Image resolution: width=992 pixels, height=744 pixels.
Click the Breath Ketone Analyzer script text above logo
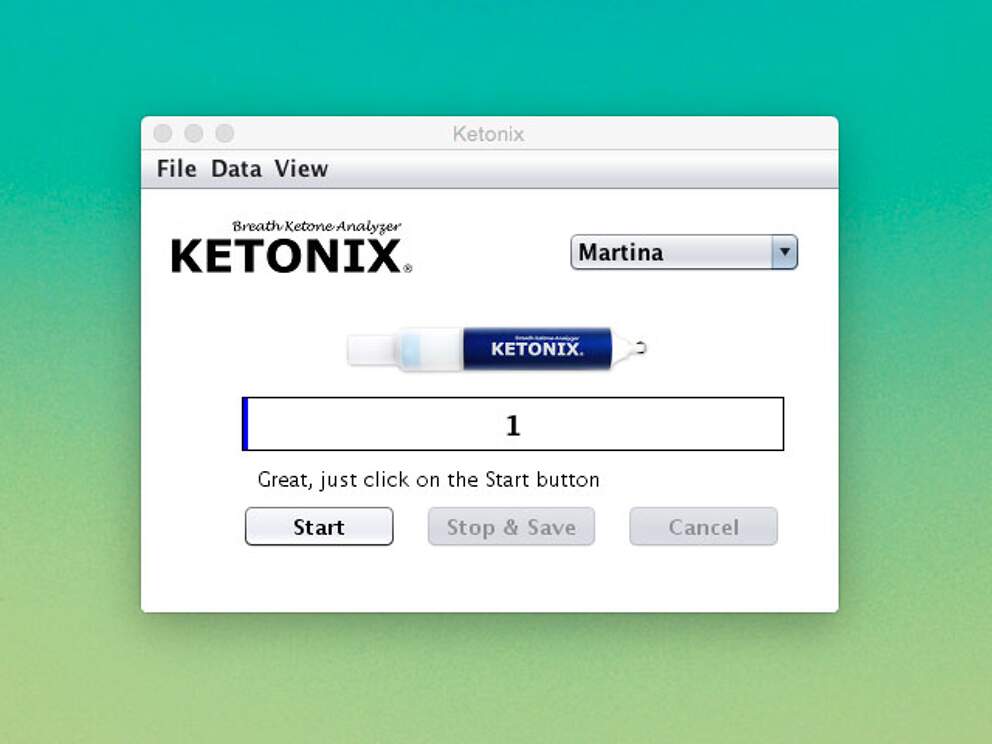[315, 227]
